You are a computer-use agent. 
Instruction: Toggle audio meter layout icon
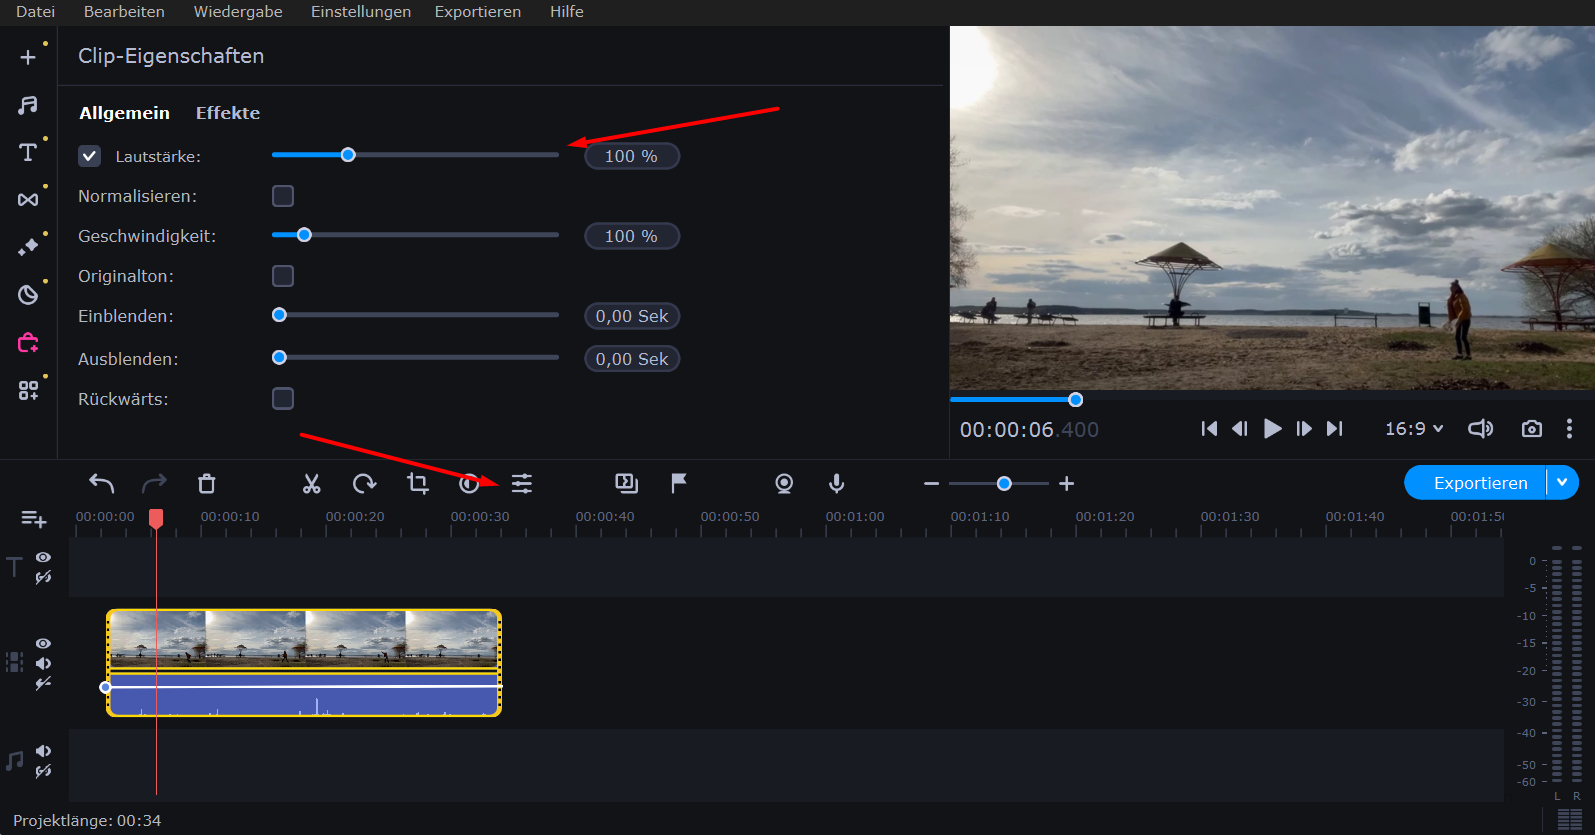1570,820
